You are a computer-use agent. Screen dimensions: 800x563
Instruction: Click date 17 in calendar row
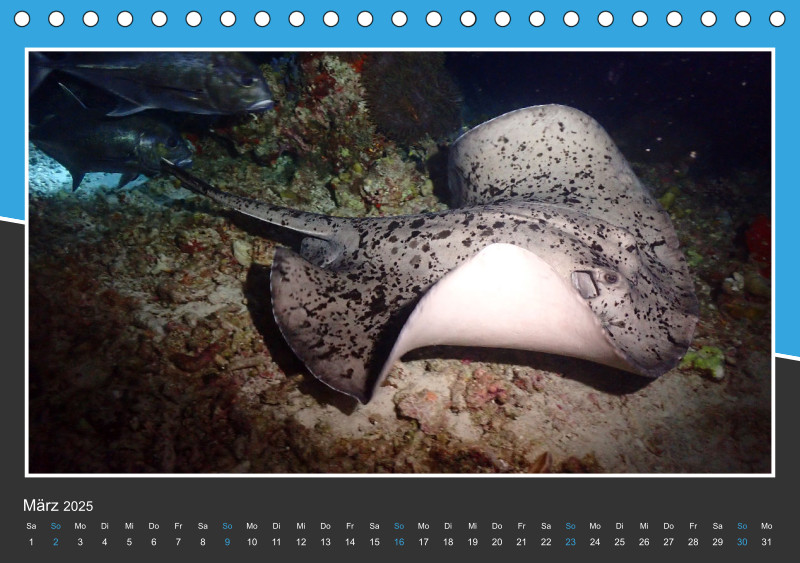[x=423, y=542]
